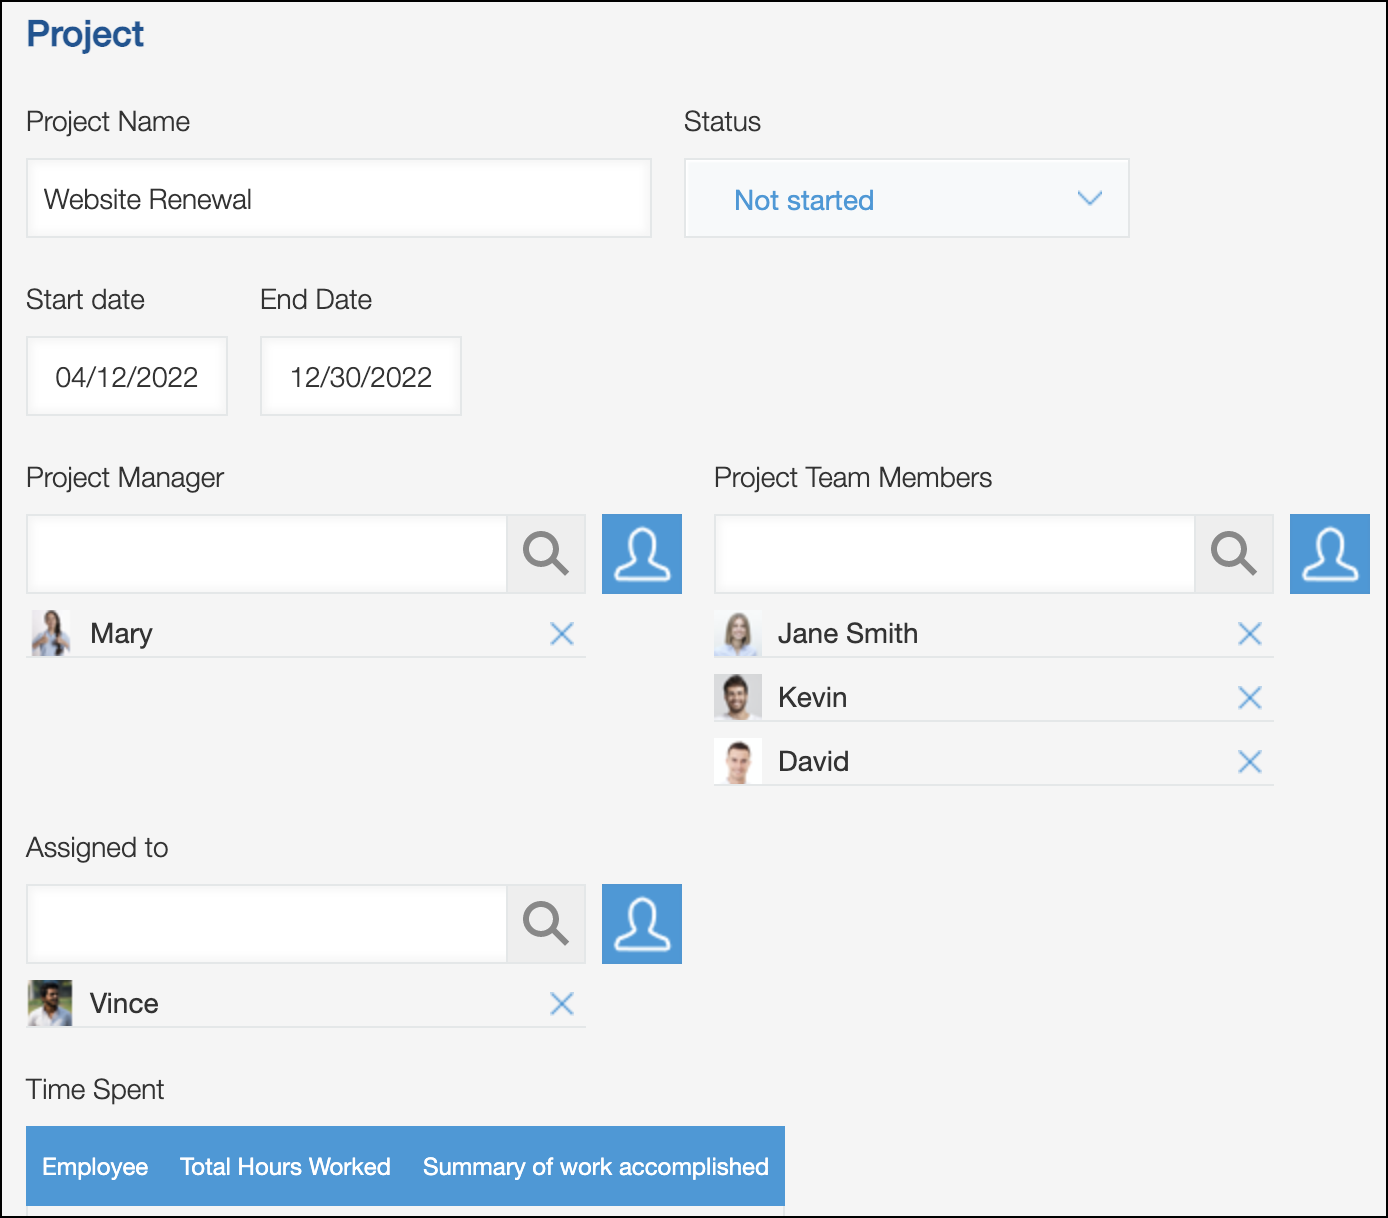The image size is (1388, 1218).
Task: Click the Start date field
Action: tap(127, 377)
